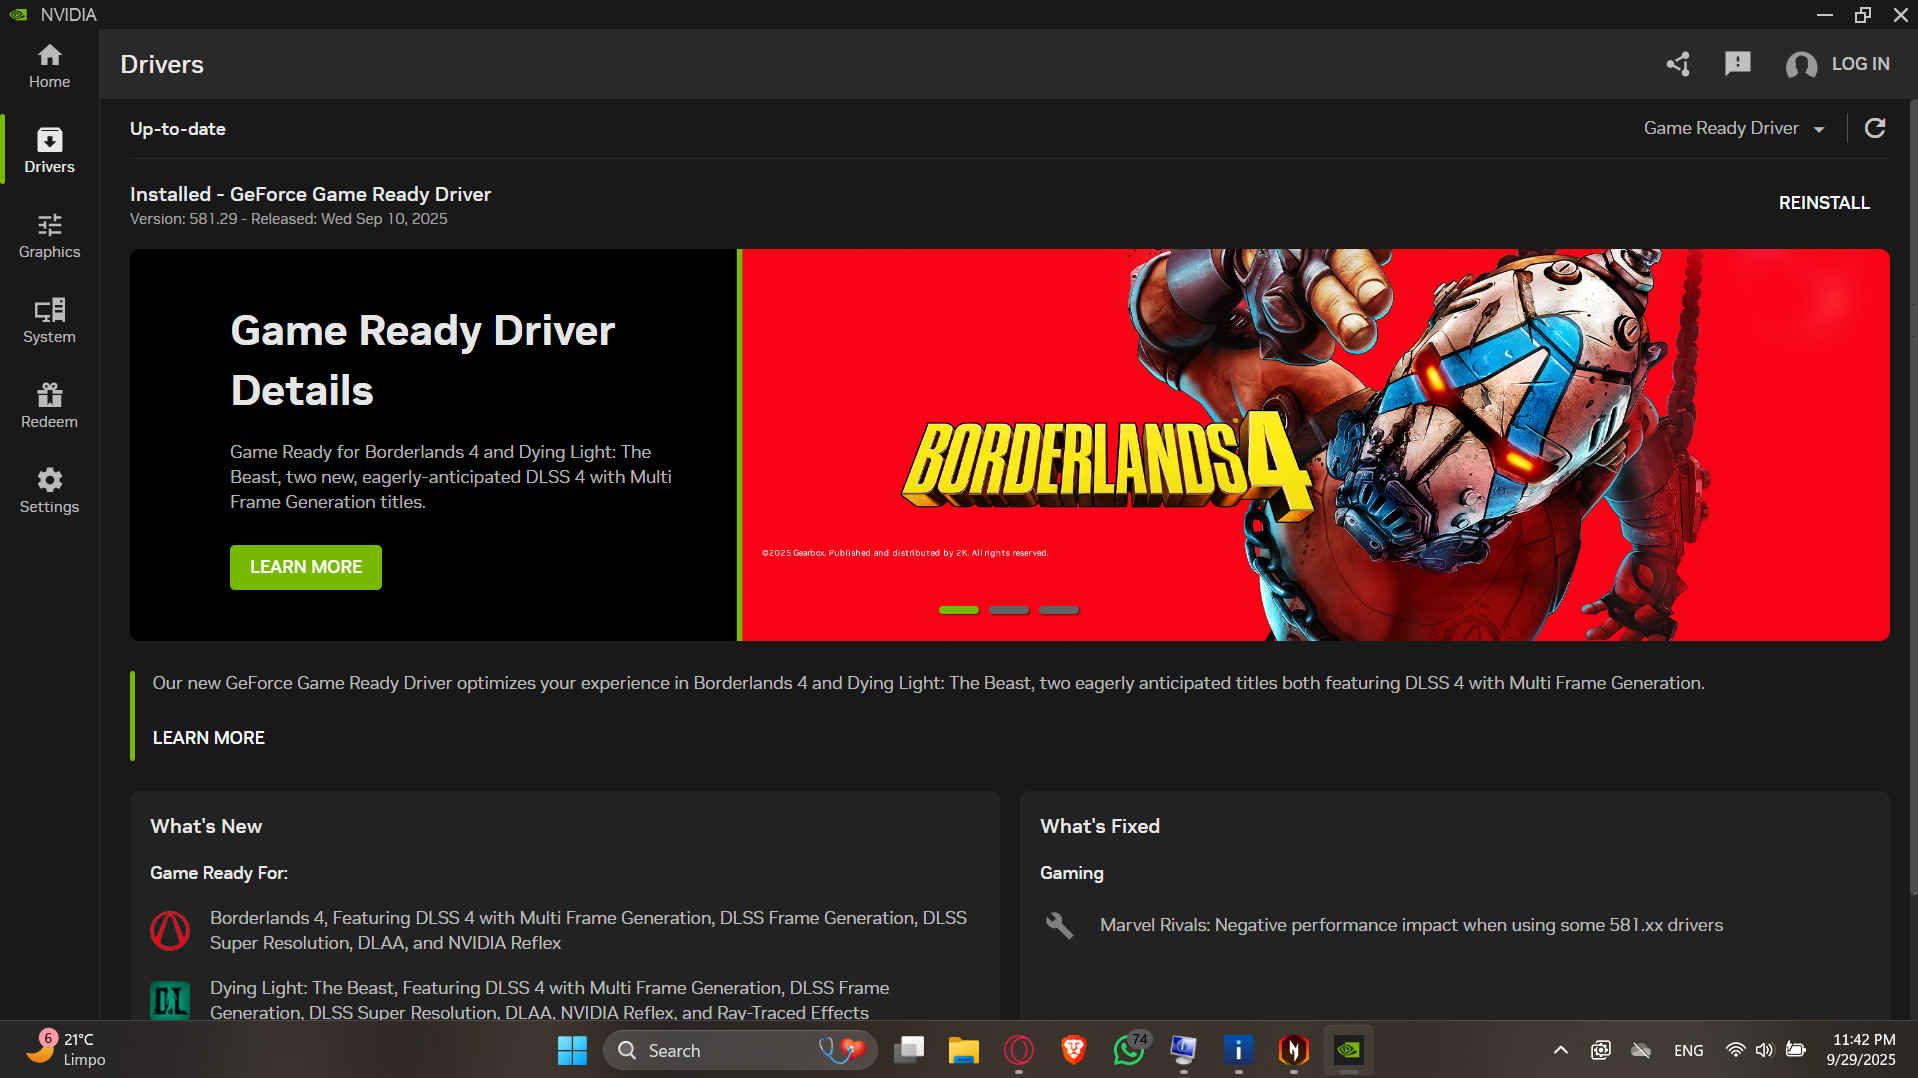Image resolution: width=1918 pixels, height=1078 pixels.
Task: Select the second carousel indicator
Action: click(1009, 610)
